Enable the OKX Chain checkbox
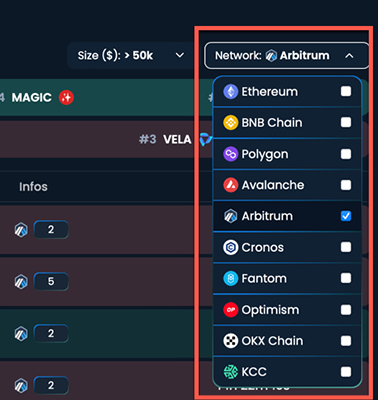The image size is (378, 400). tap(346, 341)
